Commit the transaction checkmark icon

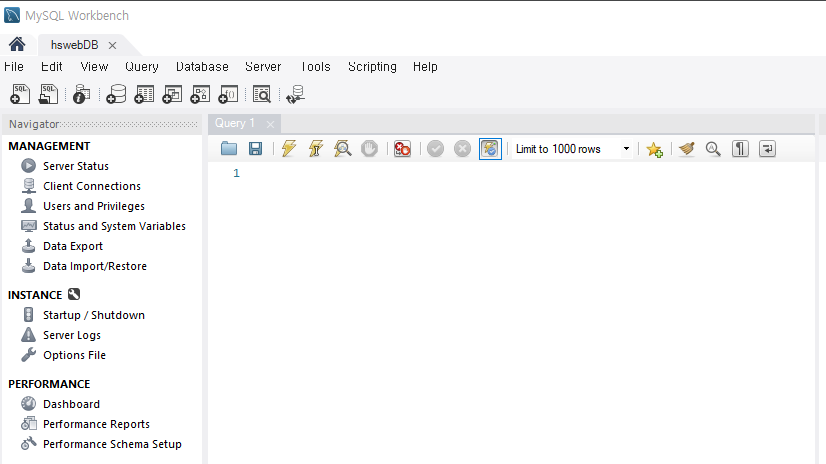435,149
